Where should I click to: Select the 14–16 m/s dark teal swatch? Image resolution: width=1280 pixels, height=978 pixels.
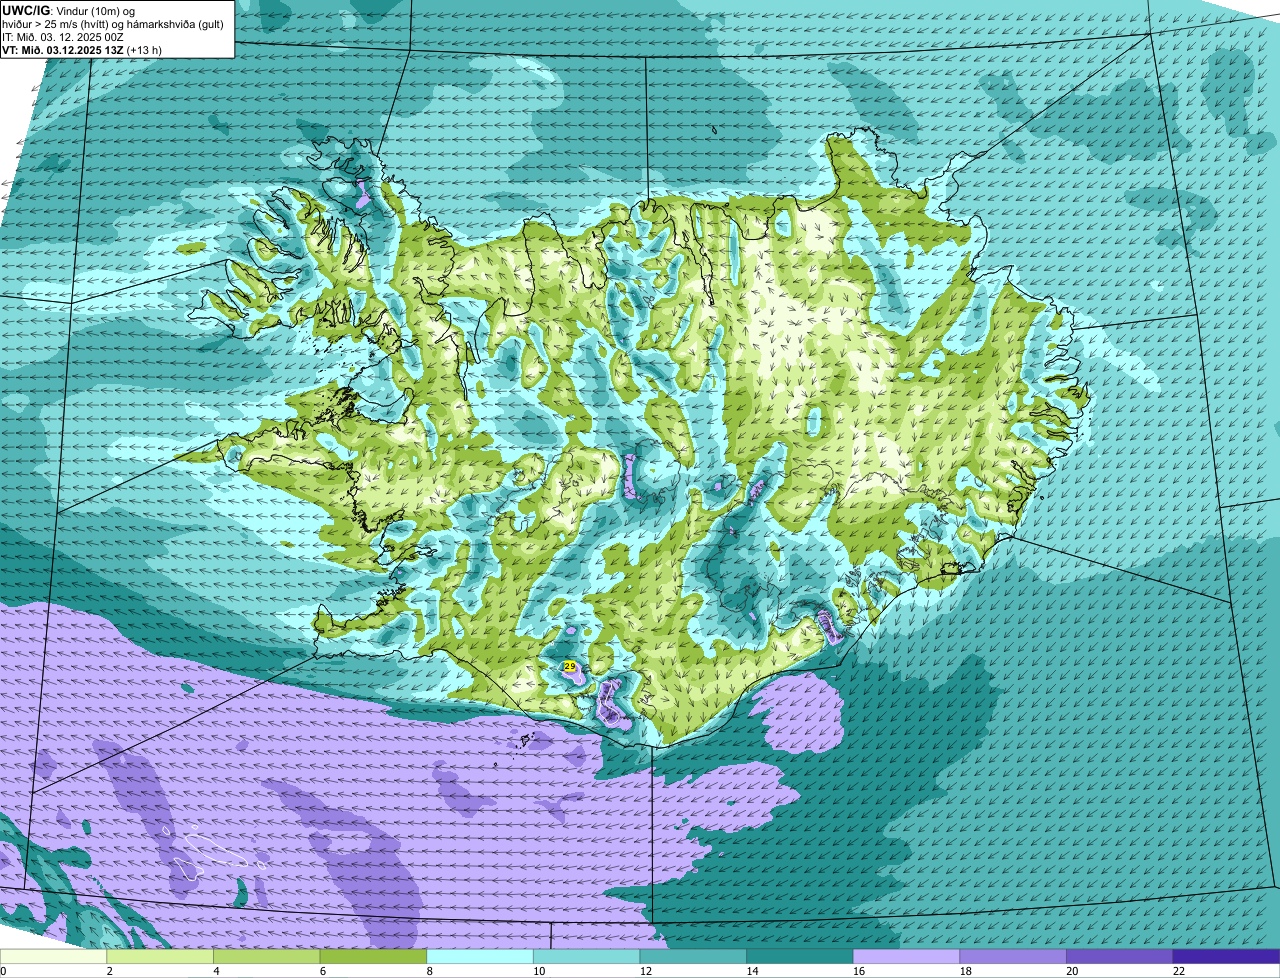tap(800, 956)
